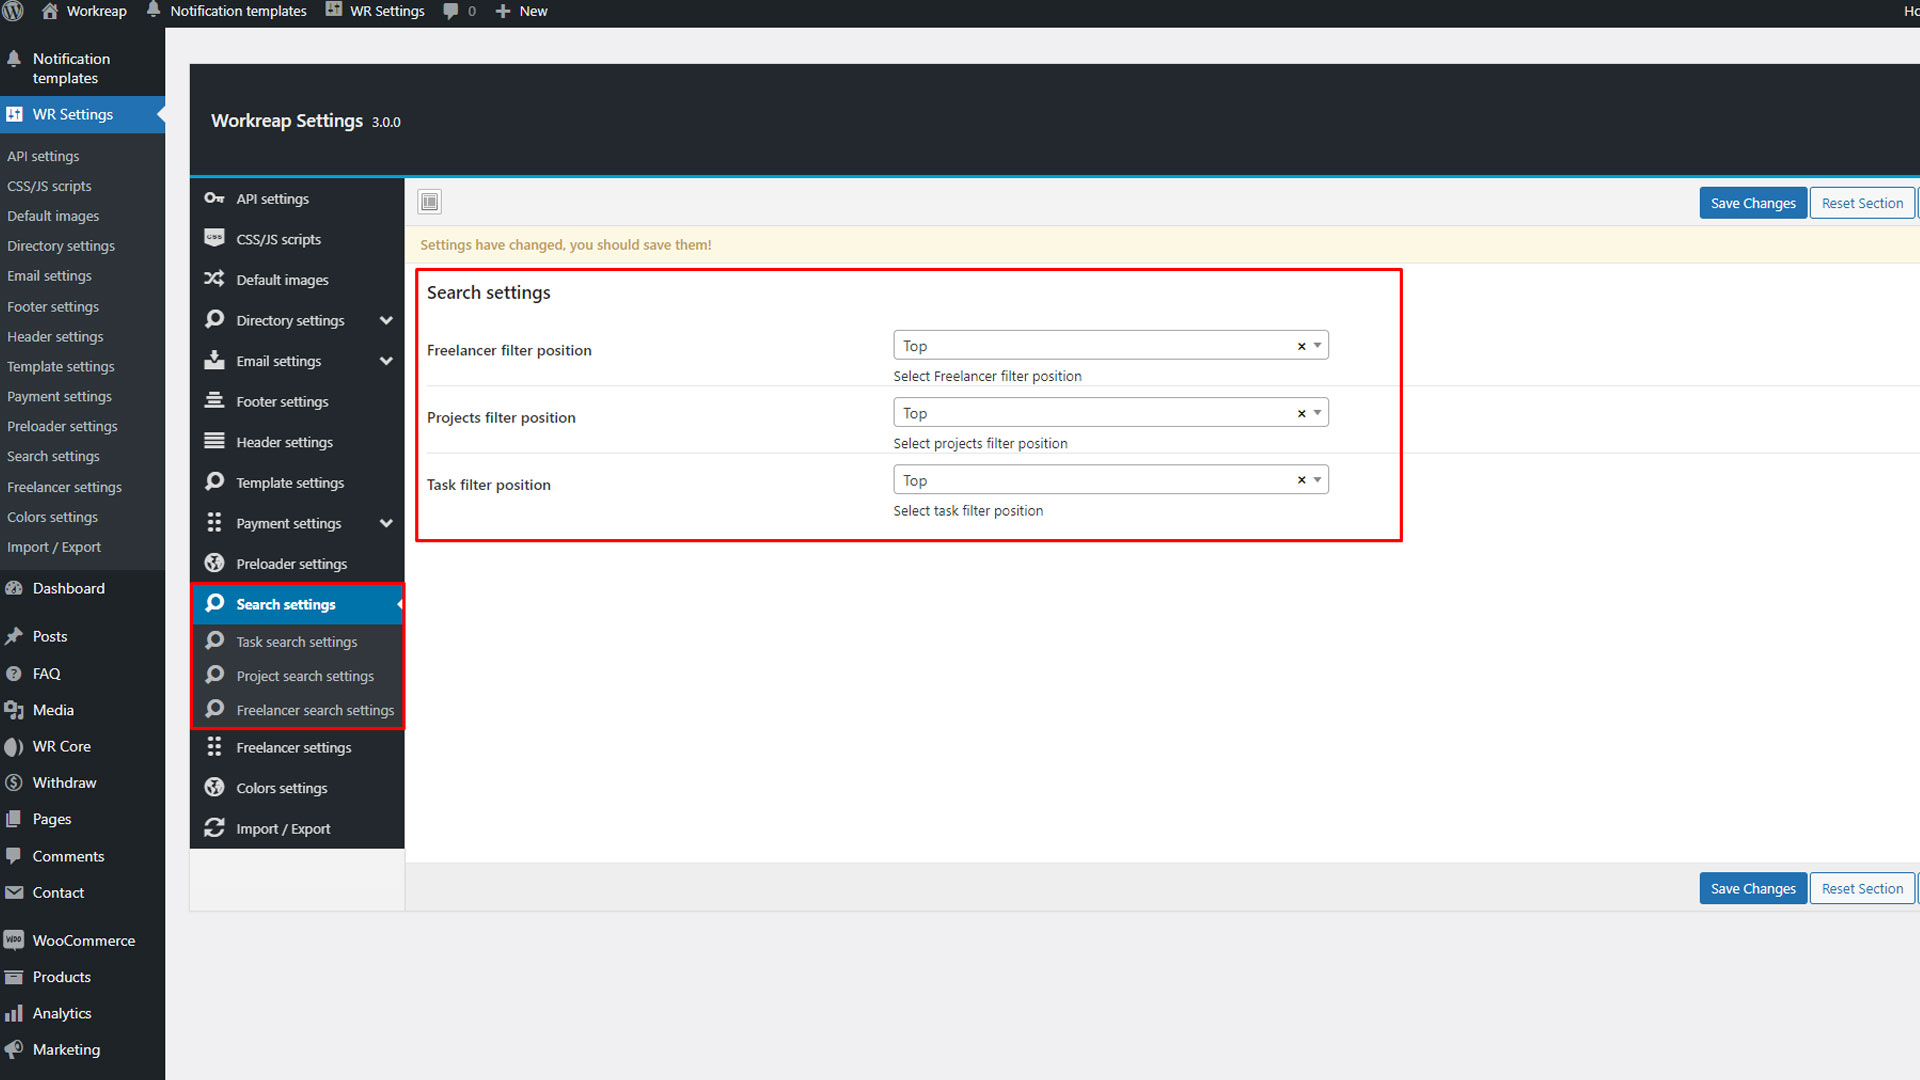This screenshot has width=1920, height=1080.
Task: Open WooCommerce in the admin sidebar
Action: pos(83,940)
